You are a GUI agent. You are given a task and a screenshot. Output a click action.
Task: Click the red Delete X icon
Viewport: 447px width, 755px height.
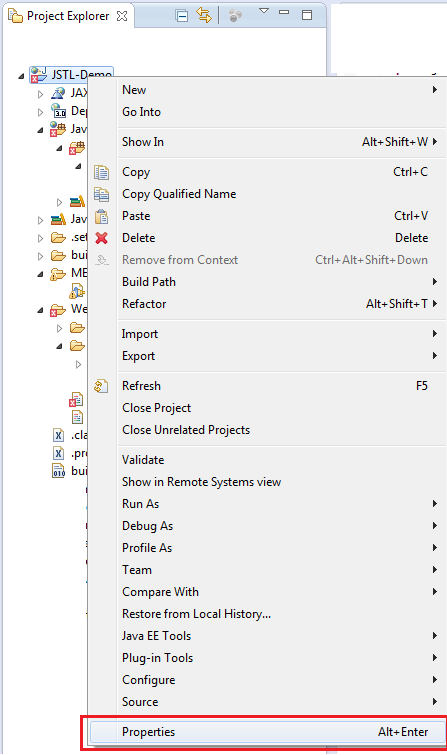(x=102, y=238)
